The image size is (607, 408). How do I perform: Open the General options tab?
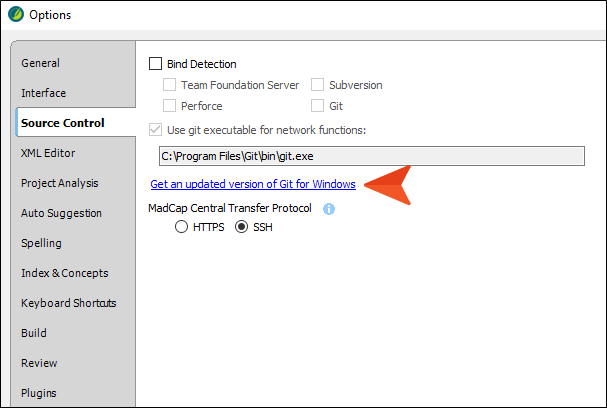pos(41,63)
